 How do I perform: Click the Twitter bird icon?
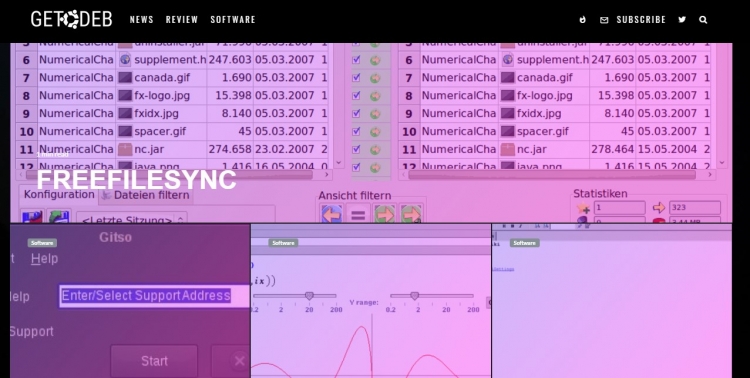(x=682, y=20)
